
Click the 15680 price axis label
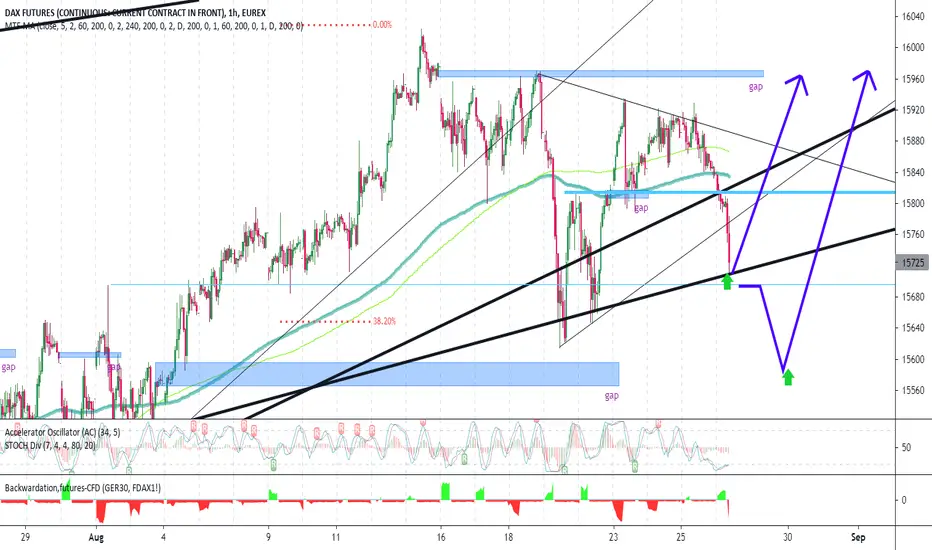tap(913, 297)
